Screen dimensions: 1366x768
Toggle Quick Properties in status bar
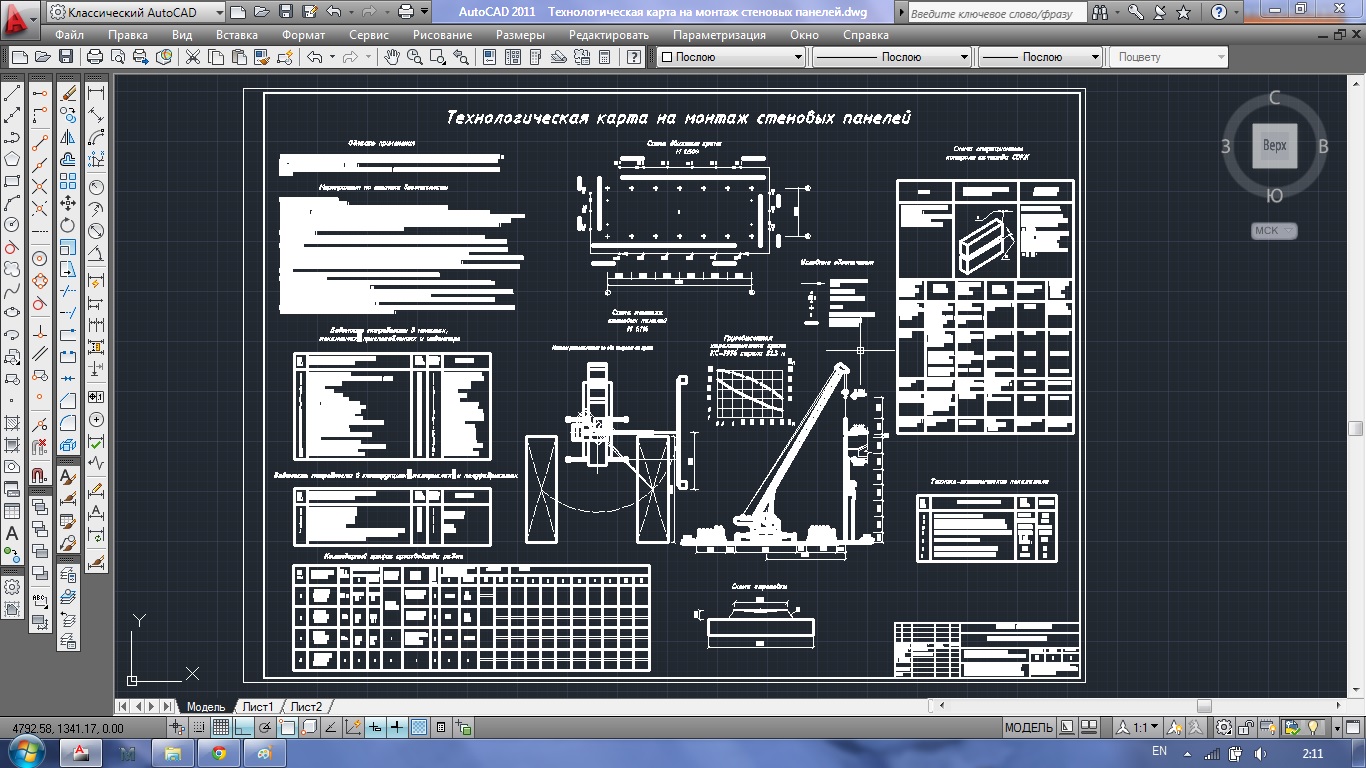point(441,727)
